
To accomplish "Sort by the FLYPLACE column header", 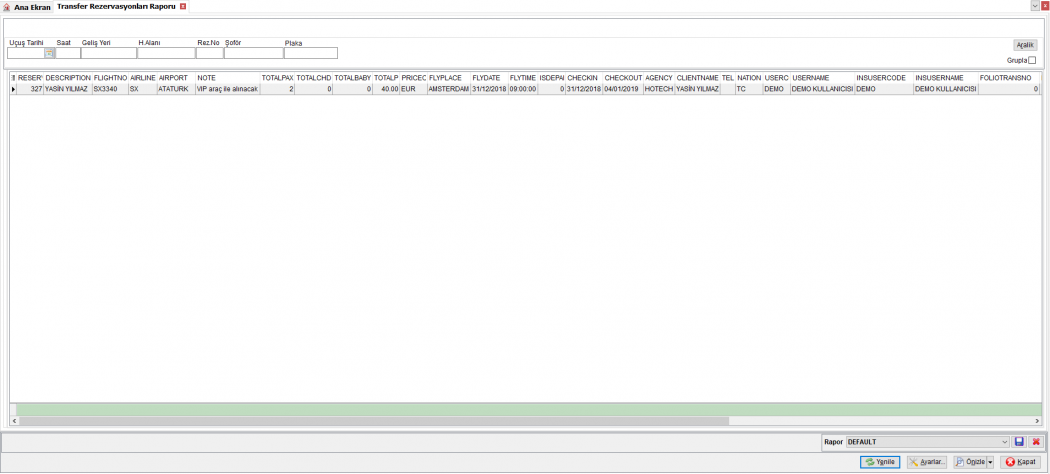I will click(x=448, y=78).
